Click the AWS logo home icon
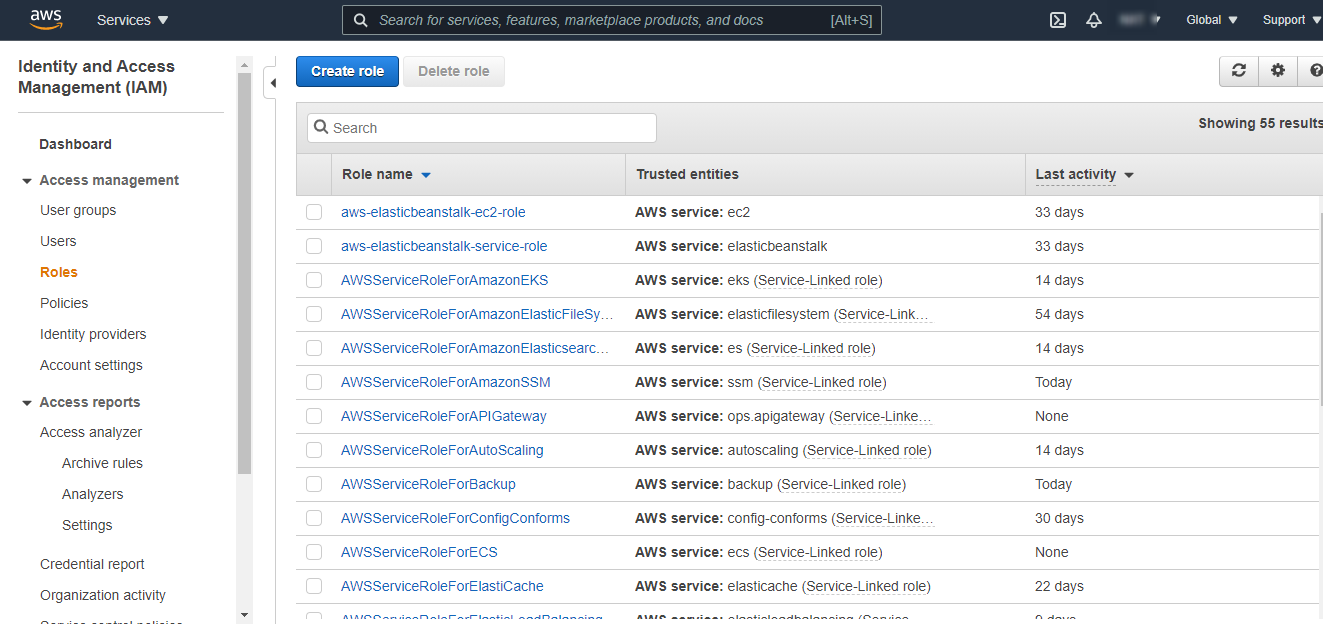Viewport: 1323px width, 625px height. (47, 19)
